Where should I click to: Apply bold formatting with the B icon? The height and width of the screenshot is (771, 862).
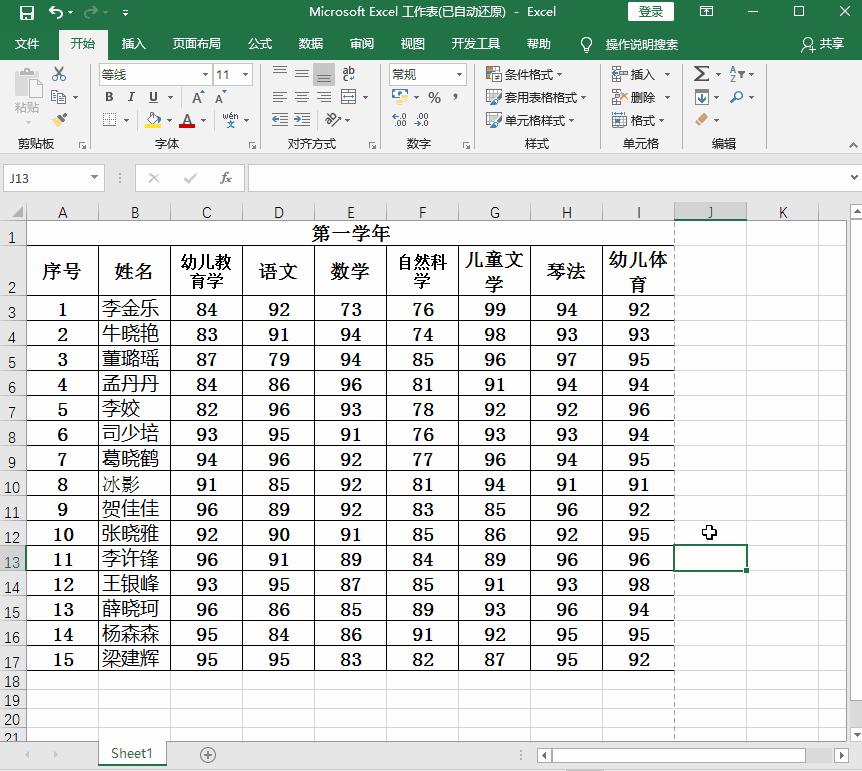coord(108,97)
